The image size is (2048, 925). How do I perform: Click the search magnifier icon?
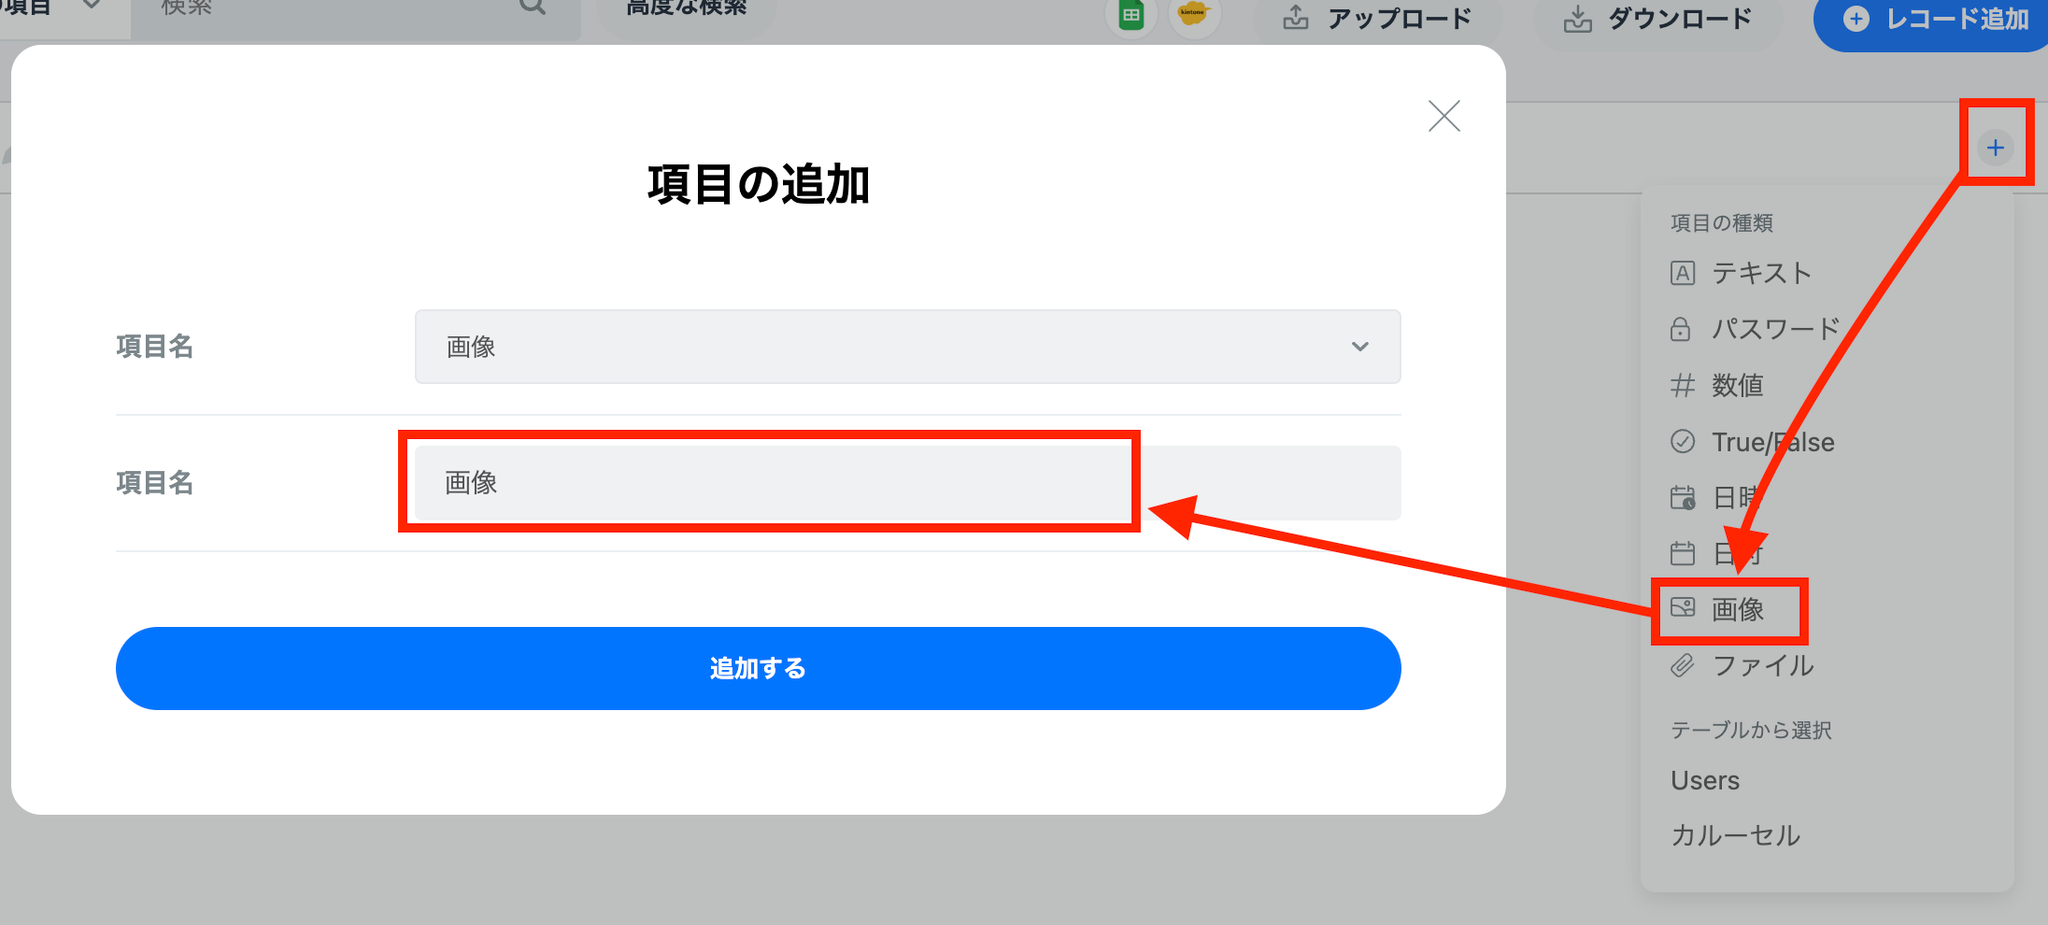(533, 6)
